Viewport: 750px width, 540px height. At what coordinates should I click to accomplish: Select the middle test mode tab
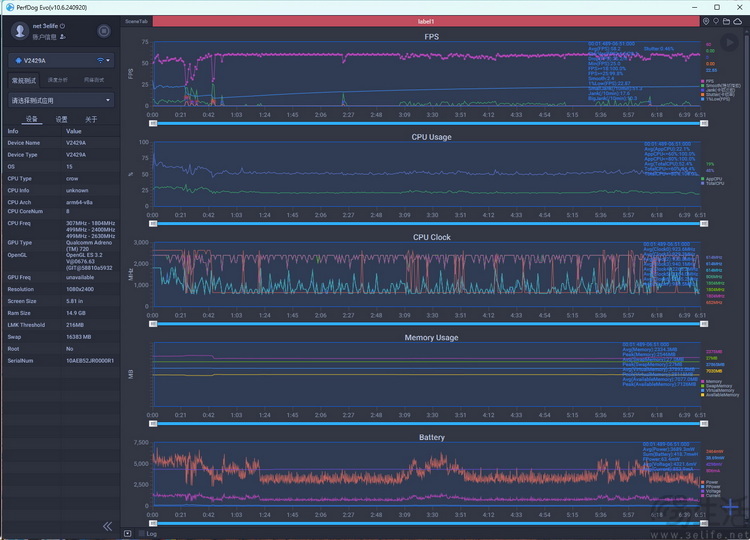tap(57, 80)
